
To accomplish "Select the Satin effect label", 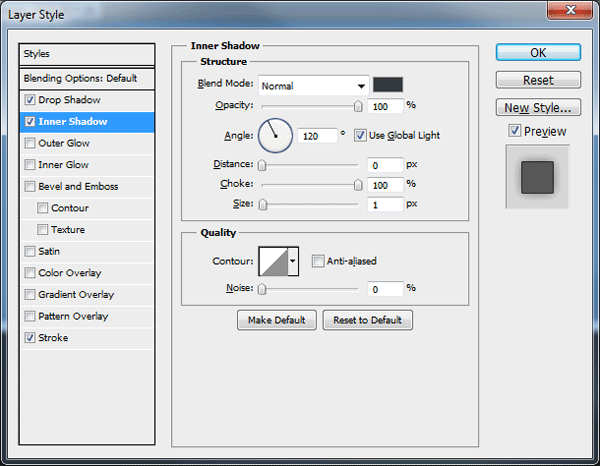I will (49, 251).
